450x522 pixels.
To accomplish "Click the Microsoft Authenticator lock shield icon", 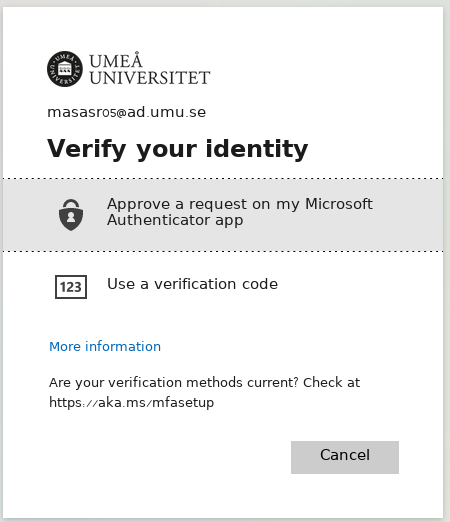I will point(71,215).
